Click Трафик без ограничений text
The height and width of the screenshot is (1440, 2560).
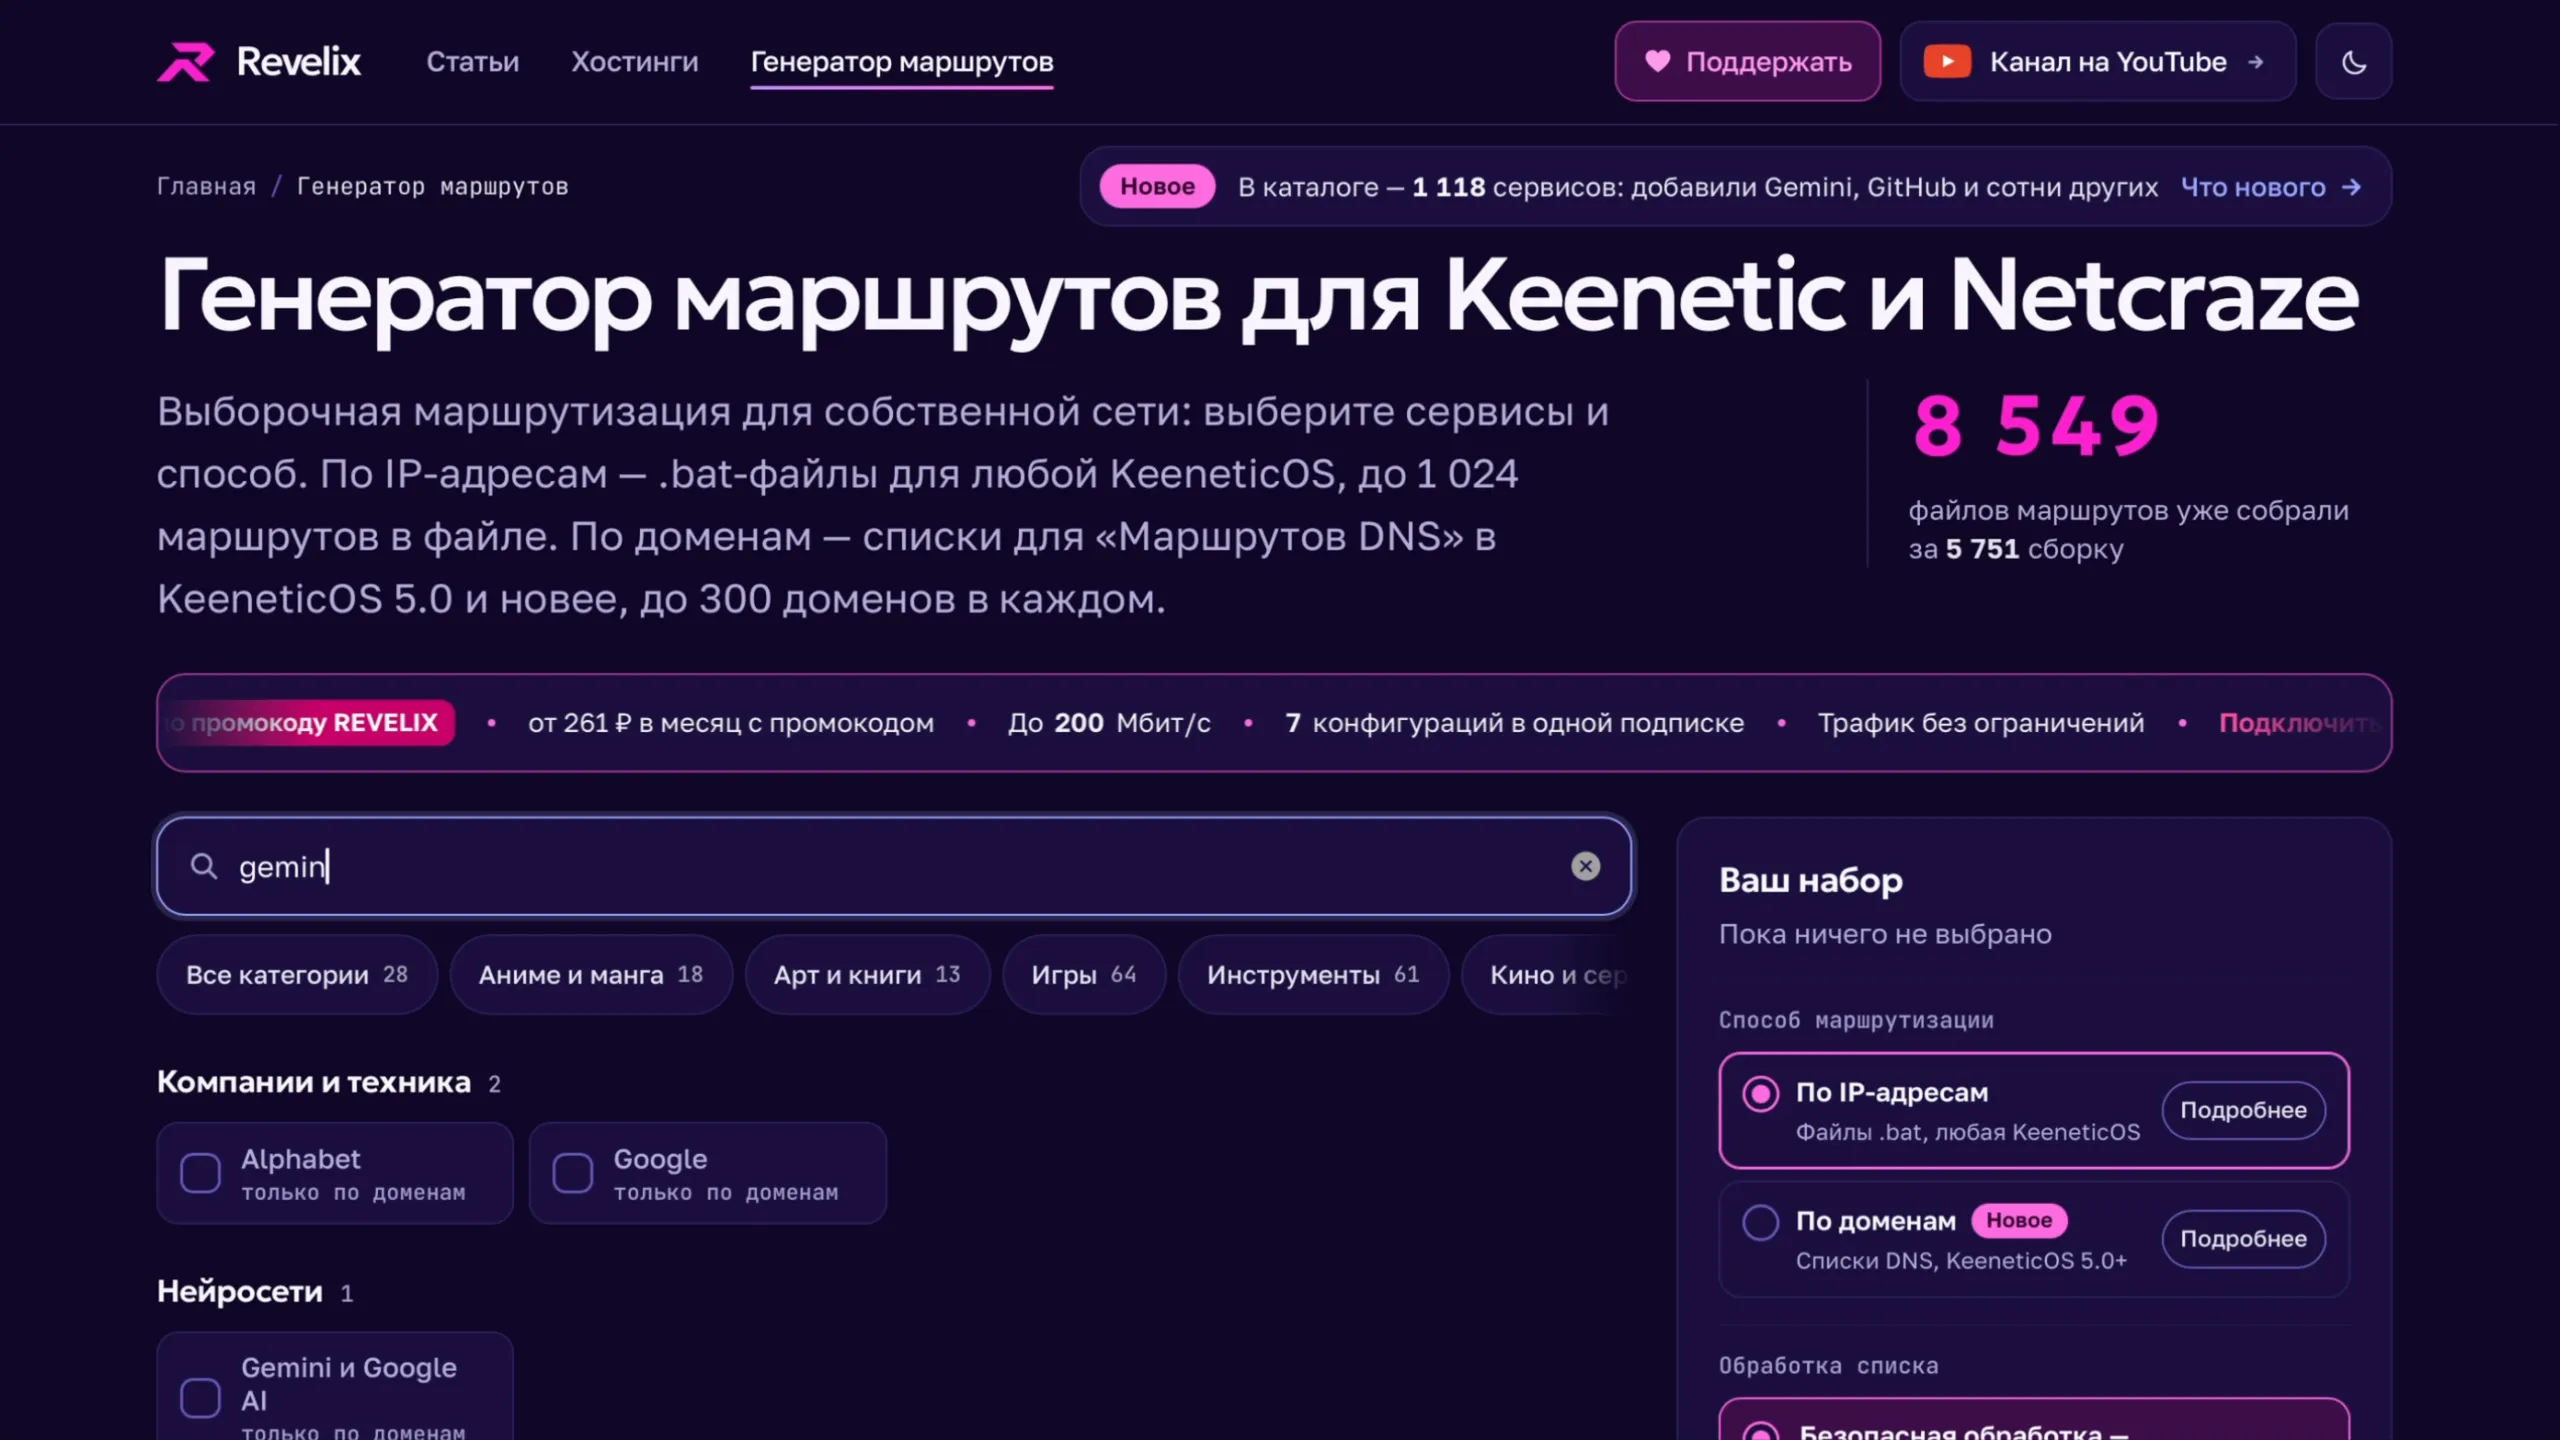coord(1981,723)
